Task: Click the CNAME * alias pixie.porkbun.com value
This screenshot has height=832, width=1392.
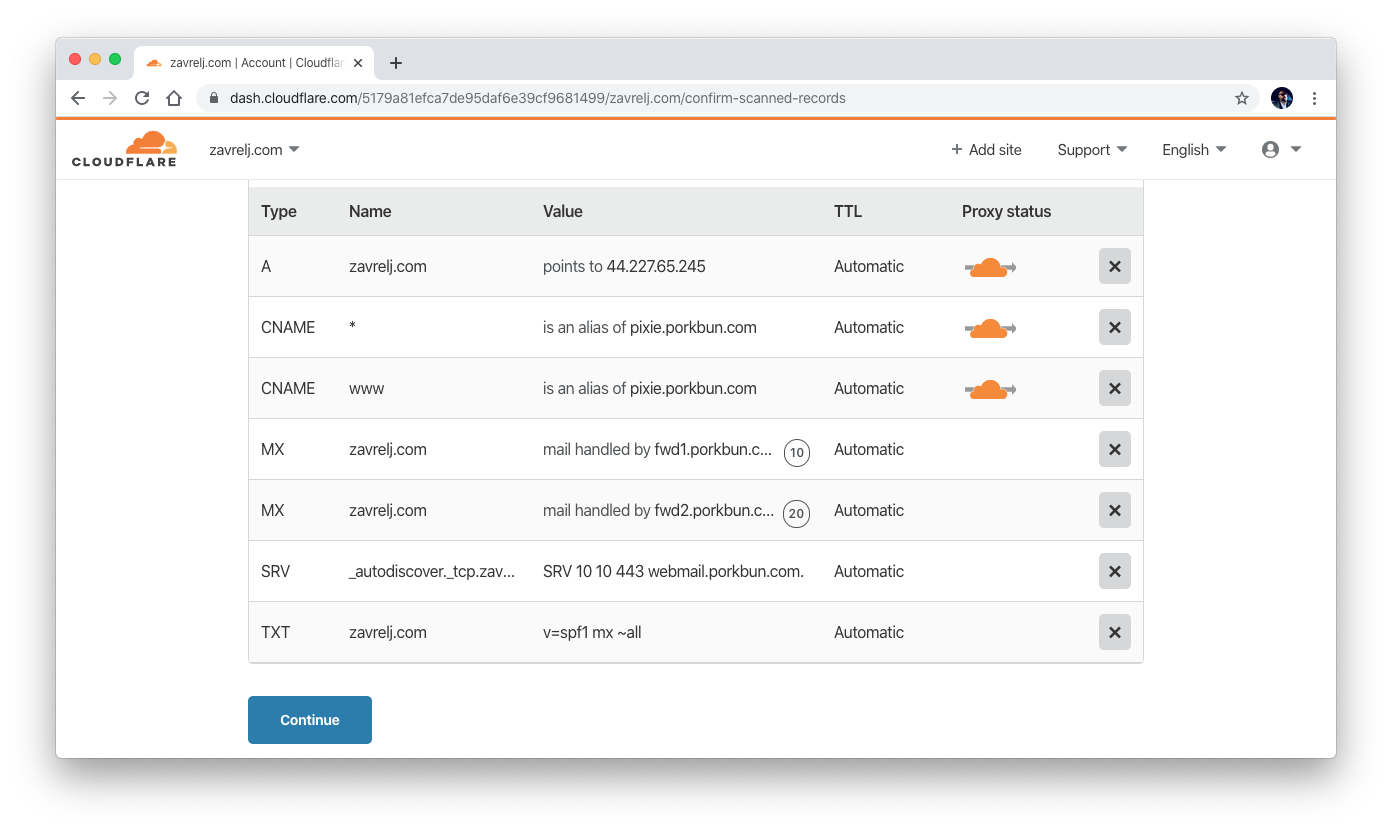Action: click(650, 327)
